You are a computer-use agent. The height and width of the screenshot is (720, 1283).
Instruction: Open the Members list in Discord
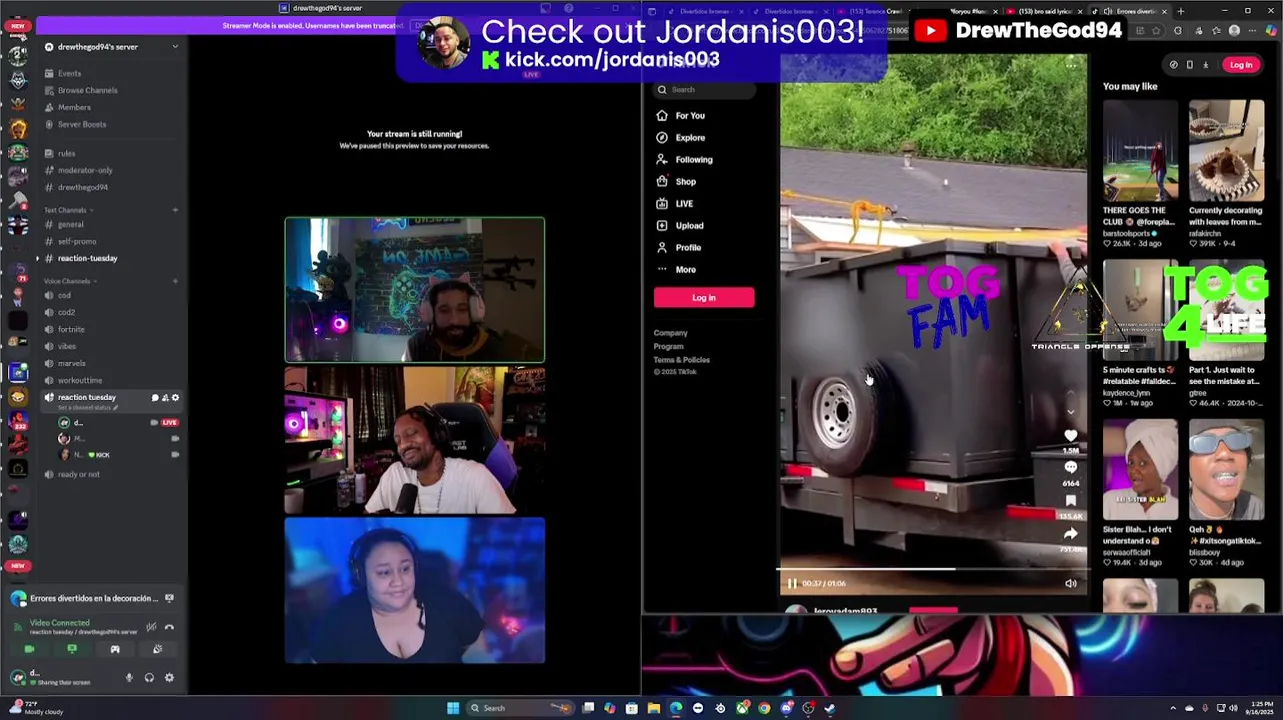point(74,107)
